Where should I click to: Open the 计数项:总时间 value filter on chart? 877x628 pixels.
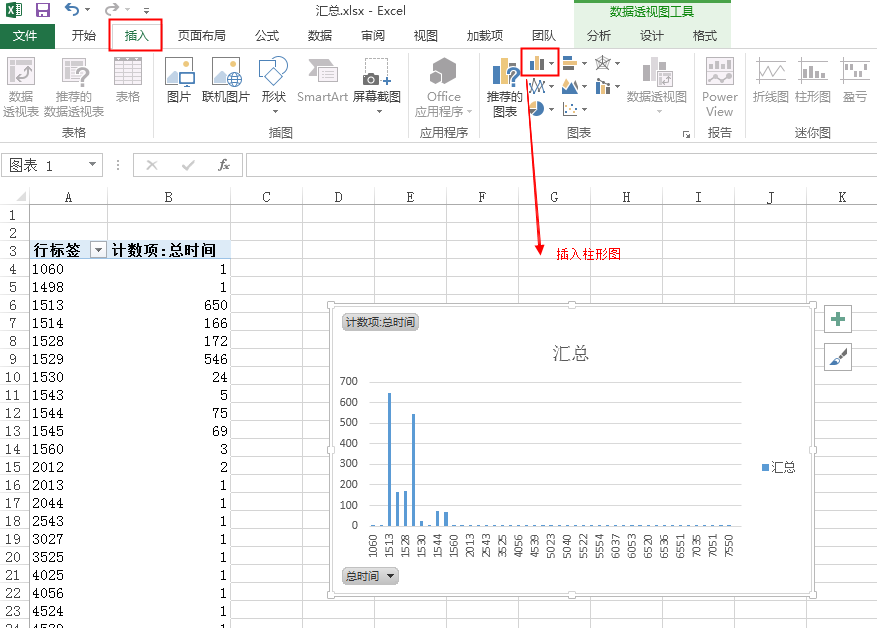click(379, 322)
